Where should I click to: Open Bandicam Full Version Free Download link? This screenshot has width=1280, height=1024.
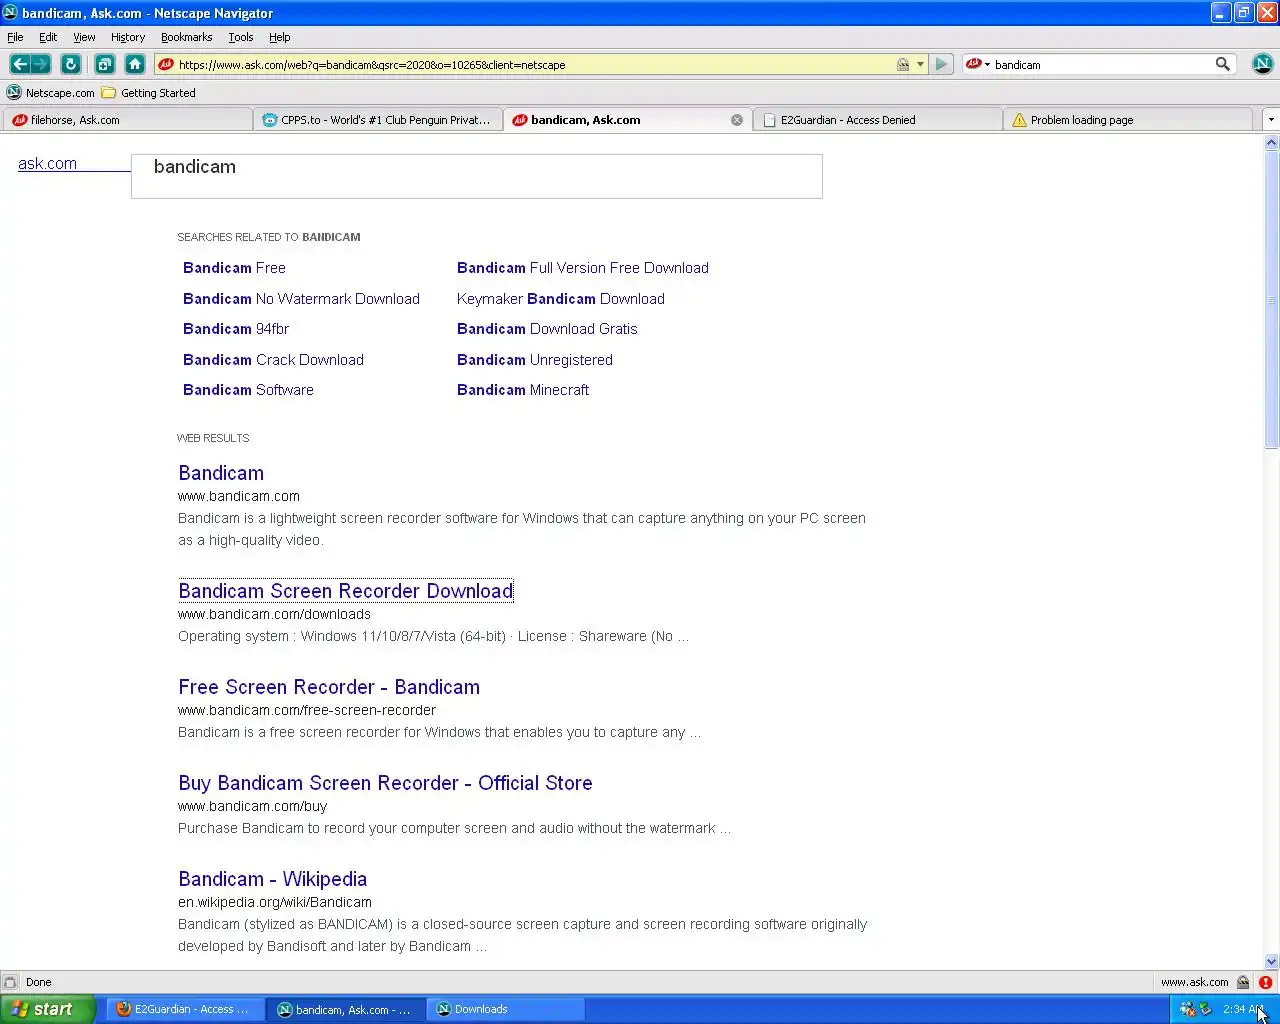pyautogui.click(x=583, y=268)
